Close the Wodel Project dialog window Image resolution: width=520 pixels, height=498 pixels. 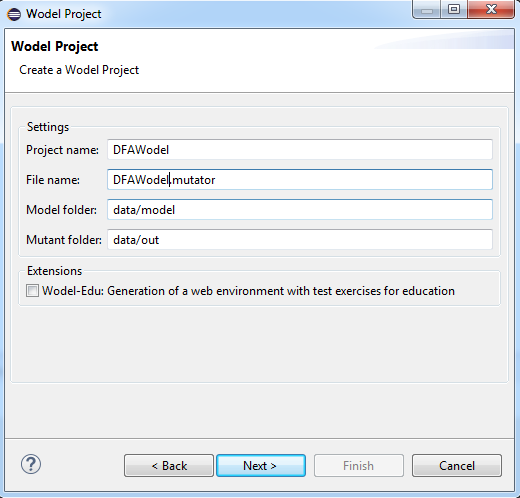click(491, 9)
